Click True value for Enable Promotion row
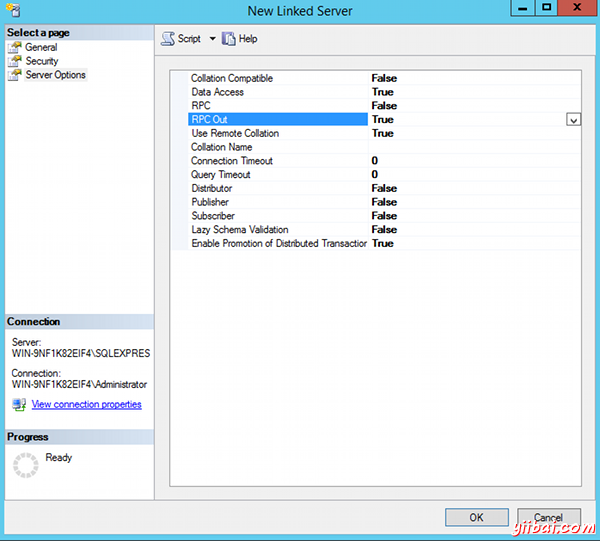This screenshot has width=600, height=541. [383, 243]
